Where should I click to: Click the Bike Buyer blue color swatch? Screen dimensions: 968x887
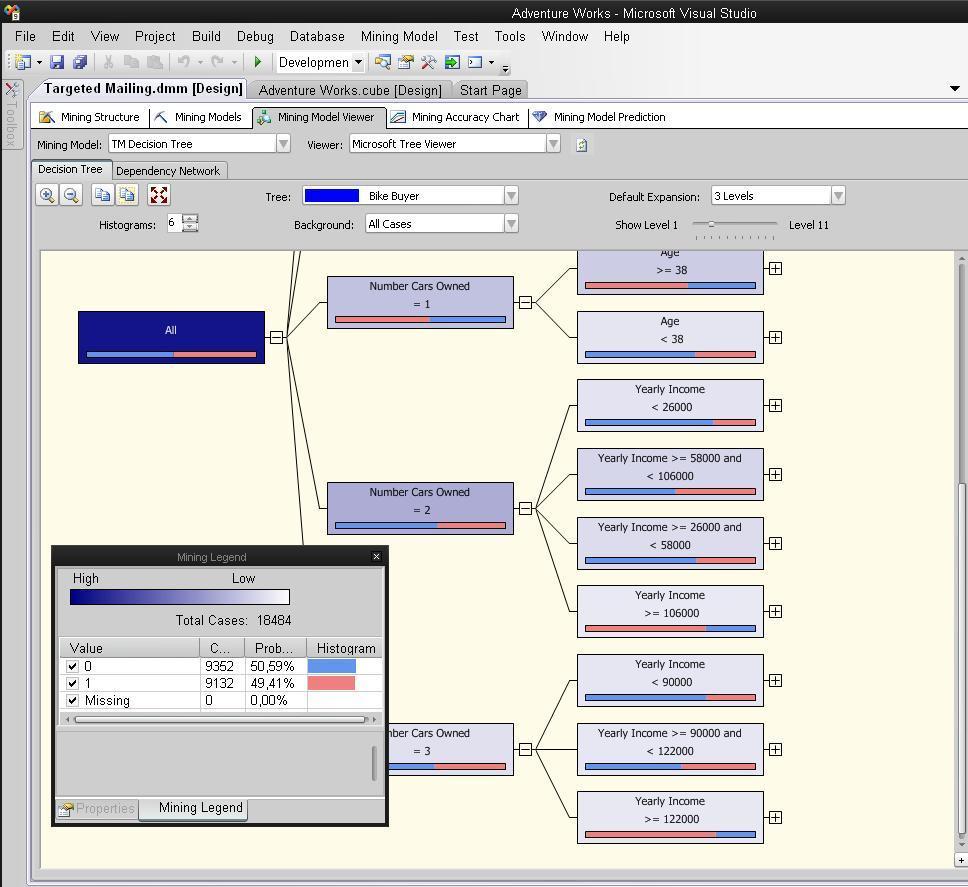332,196
